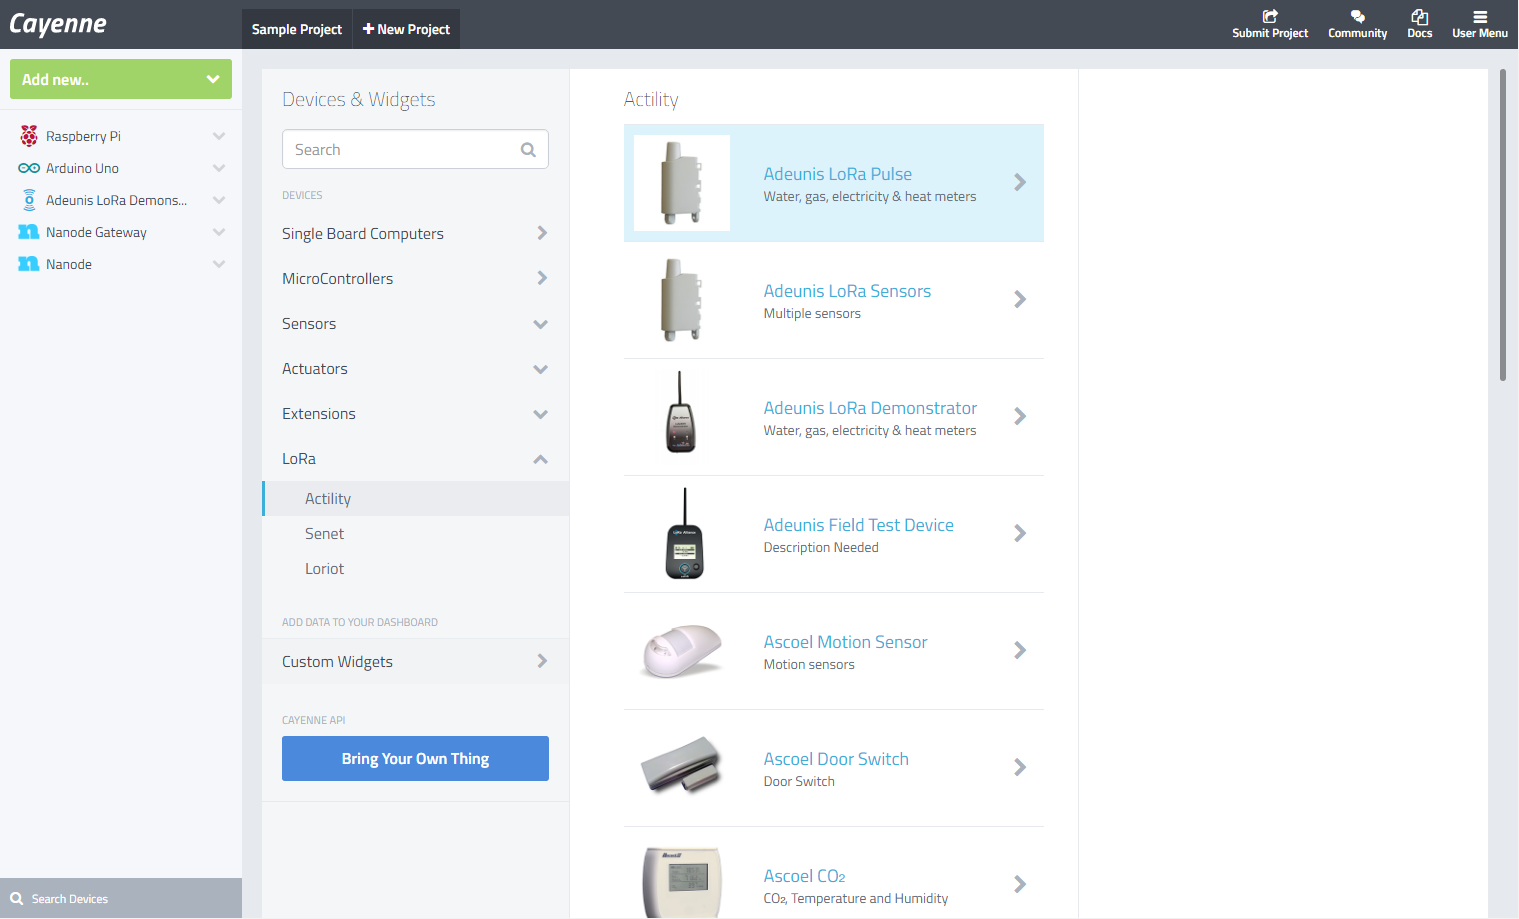Click the Adeunis LoRa Demonstrator sidebar icon
This screenshot has height=919, width=1519.
click(29, 200)
